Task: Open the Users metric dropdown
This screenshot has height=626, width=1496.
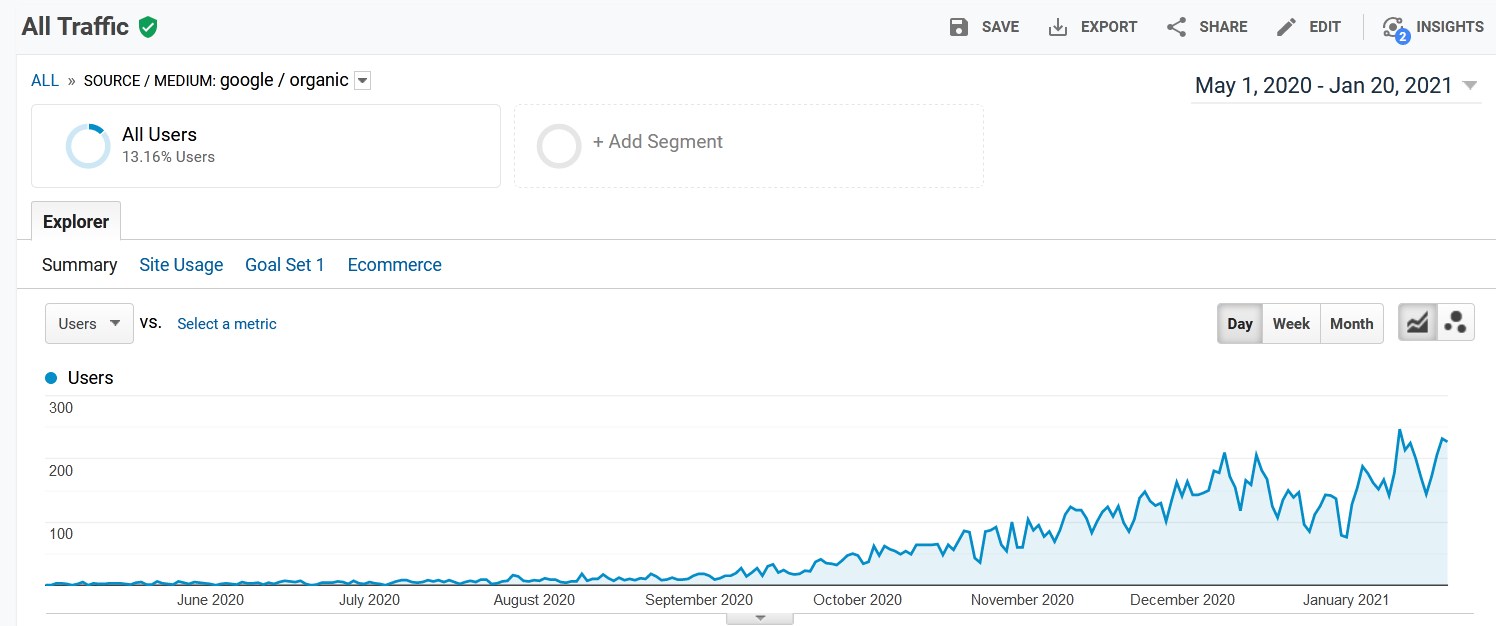Action: point(90,324)
